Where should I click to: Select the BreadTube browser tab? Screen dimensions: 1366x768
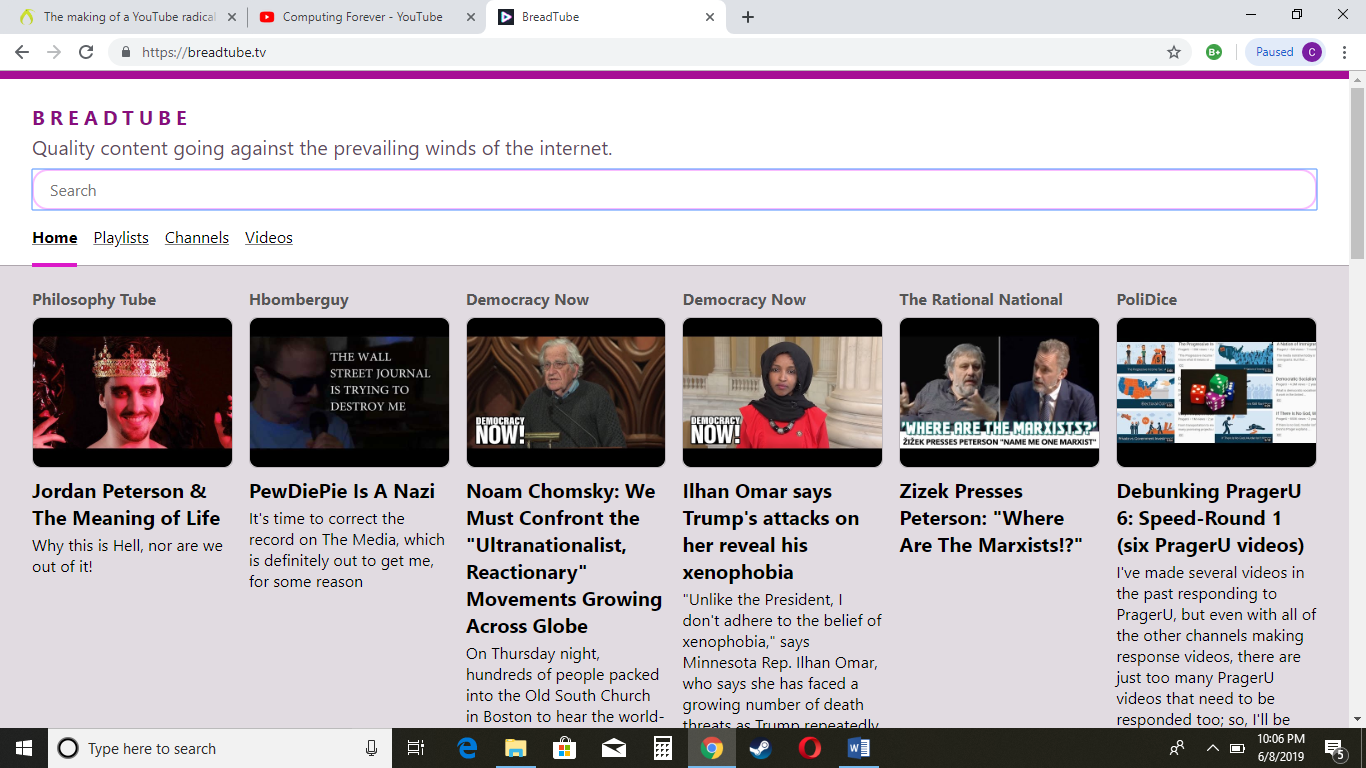(x=607, y=17)
